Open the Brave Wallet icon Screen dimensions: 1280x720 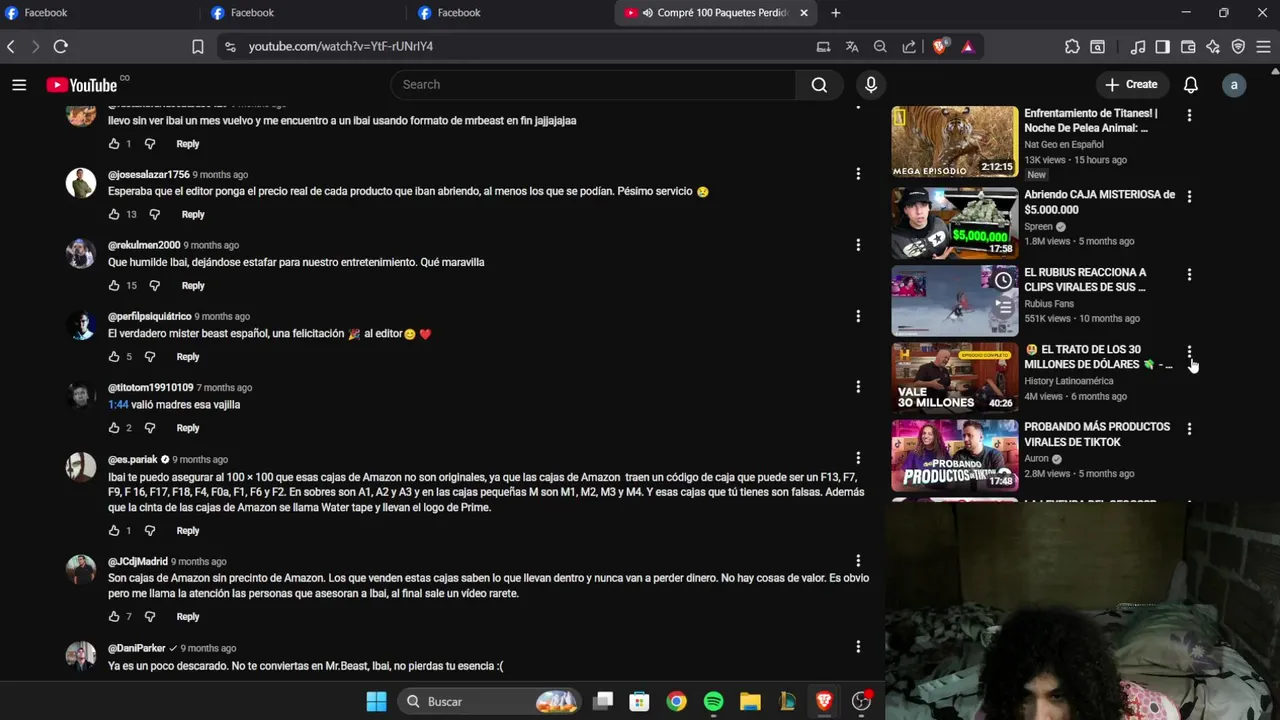click(1188, 46)
